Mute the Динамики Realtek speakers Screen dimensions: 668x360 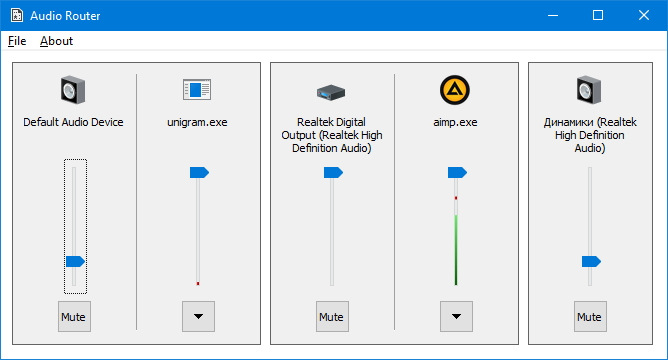(x=590, y=317)
